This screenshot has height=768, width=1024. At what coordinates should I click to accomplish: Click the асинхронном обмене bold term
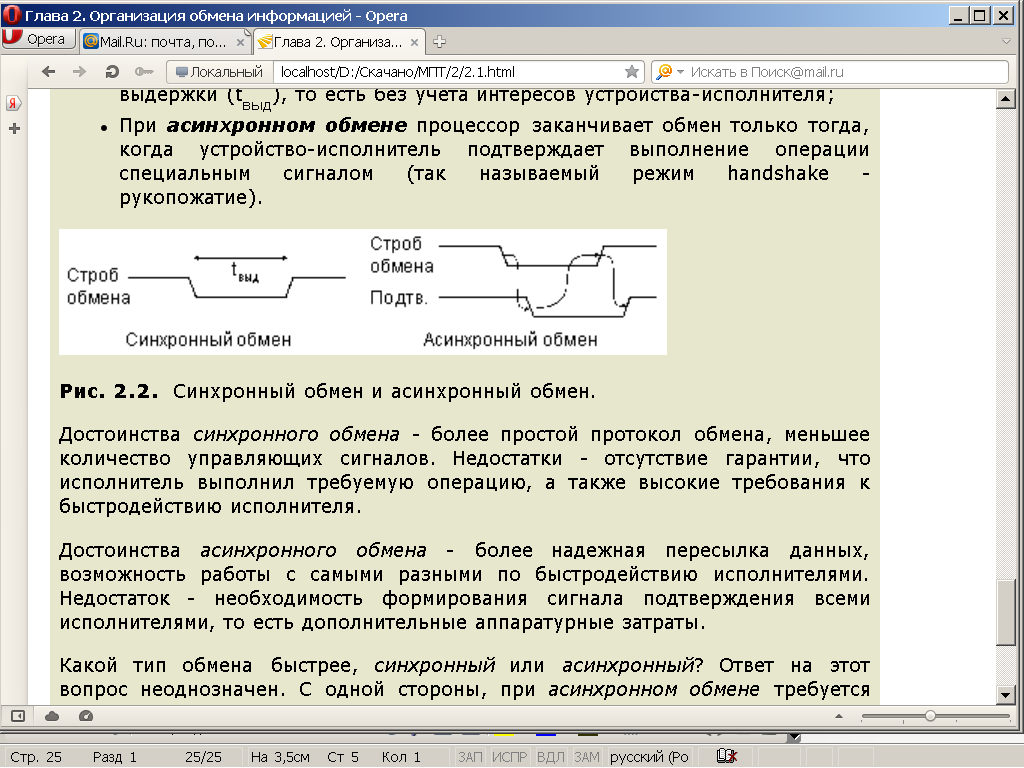(x=287, y=125)
